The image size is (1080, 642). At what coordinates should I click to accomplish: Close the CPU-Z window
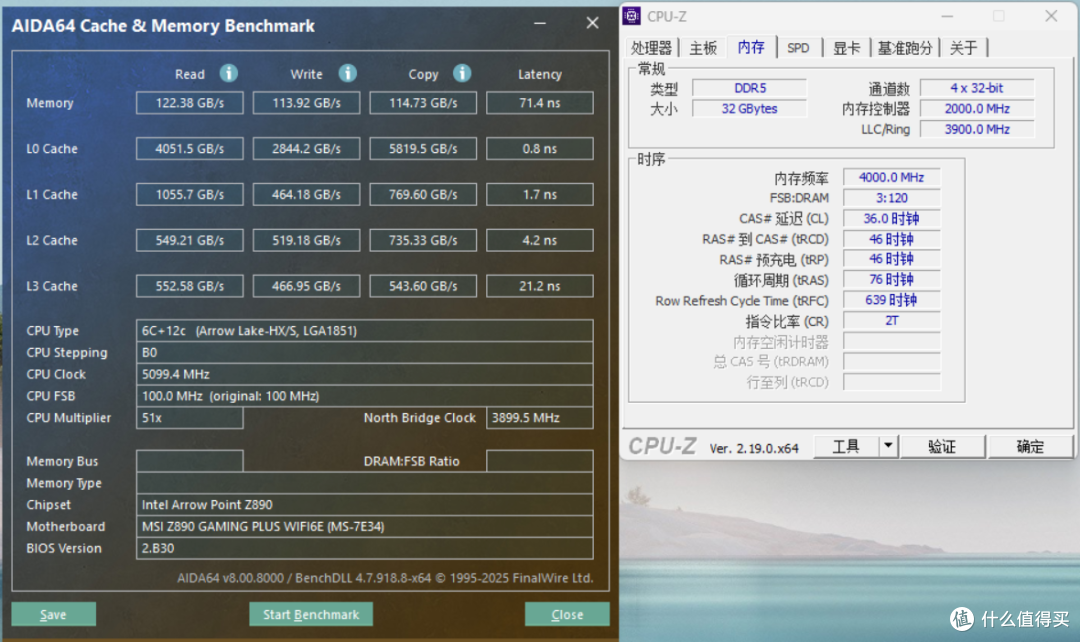tap(1051, 17)
